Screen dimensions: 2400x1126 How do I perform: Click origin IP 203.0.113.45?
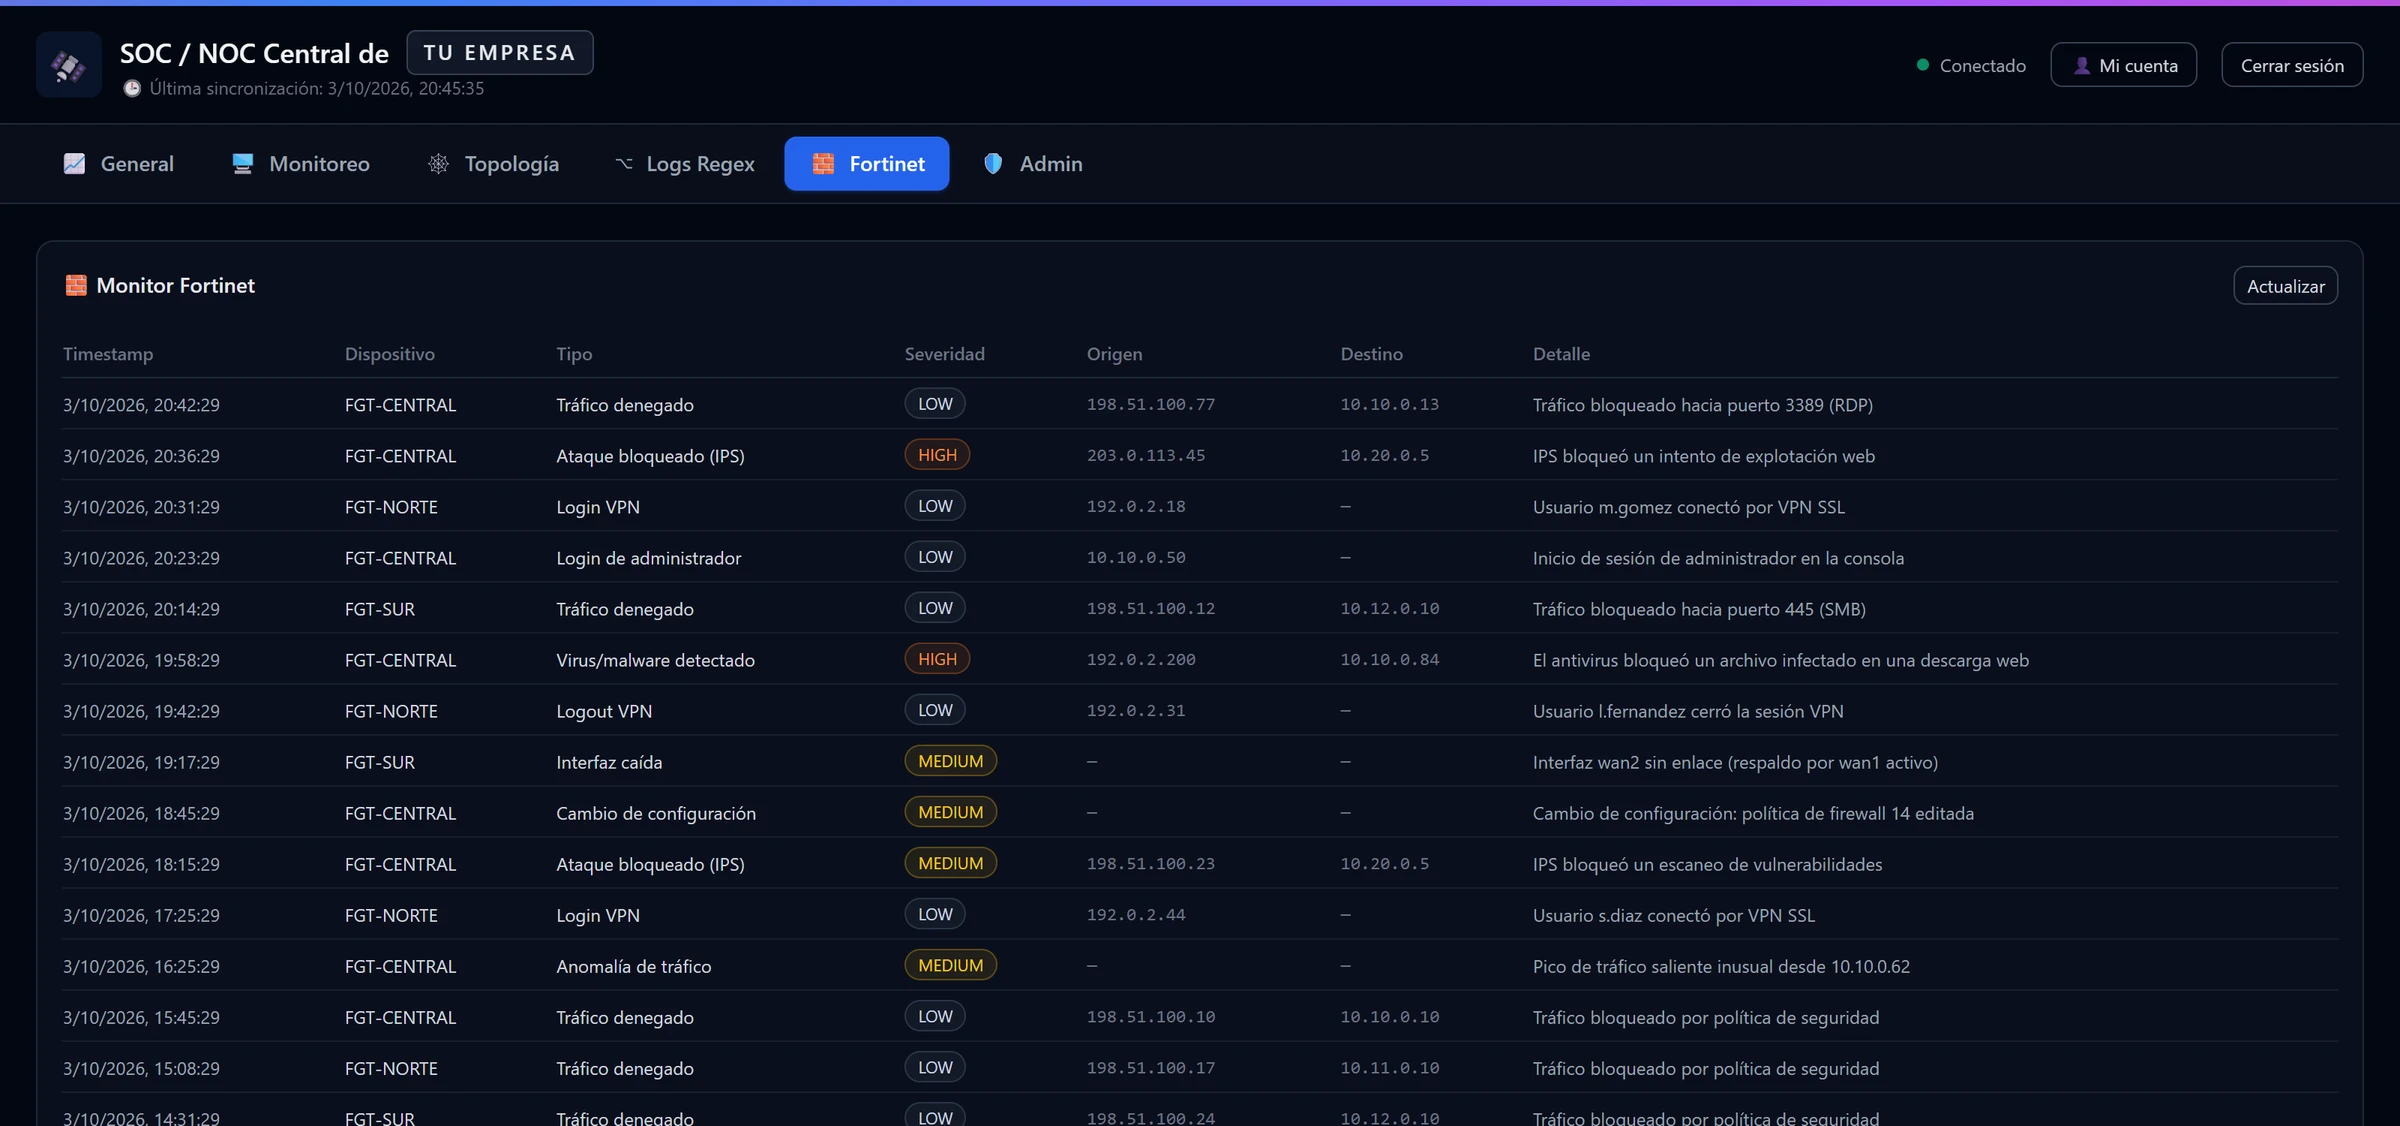pyautogui.click(x=1146, y=455)
